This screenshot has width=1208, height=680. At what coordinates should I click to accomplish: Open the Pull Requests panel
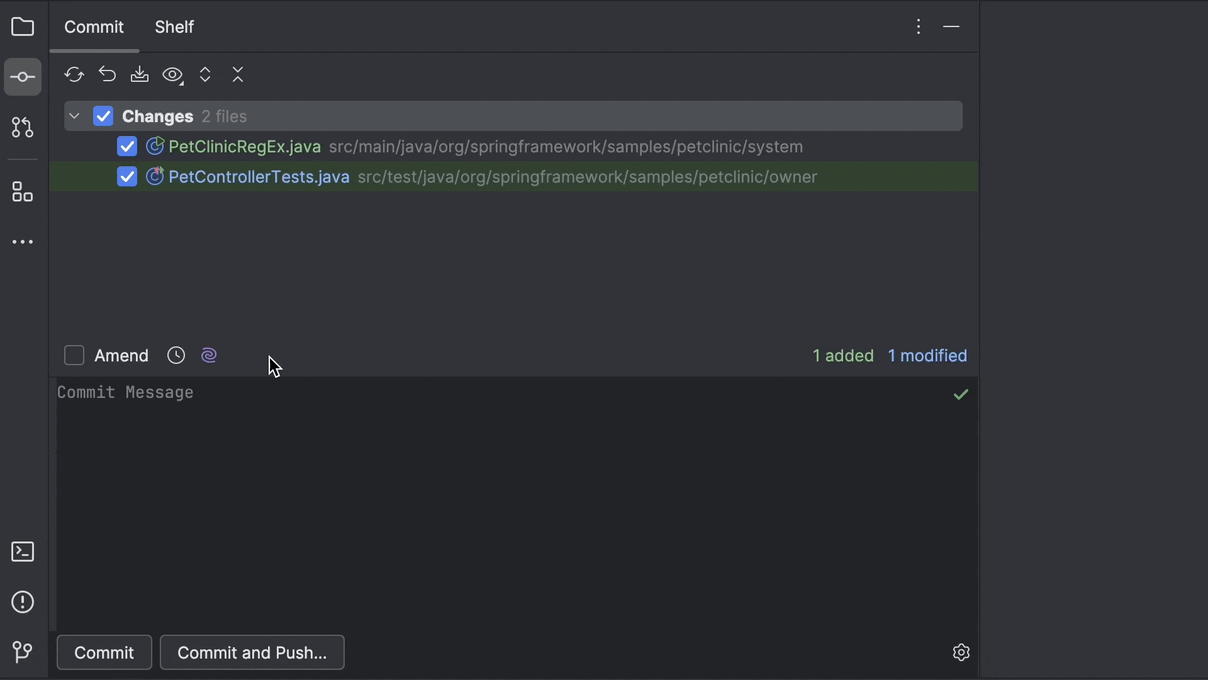[22, 127]
